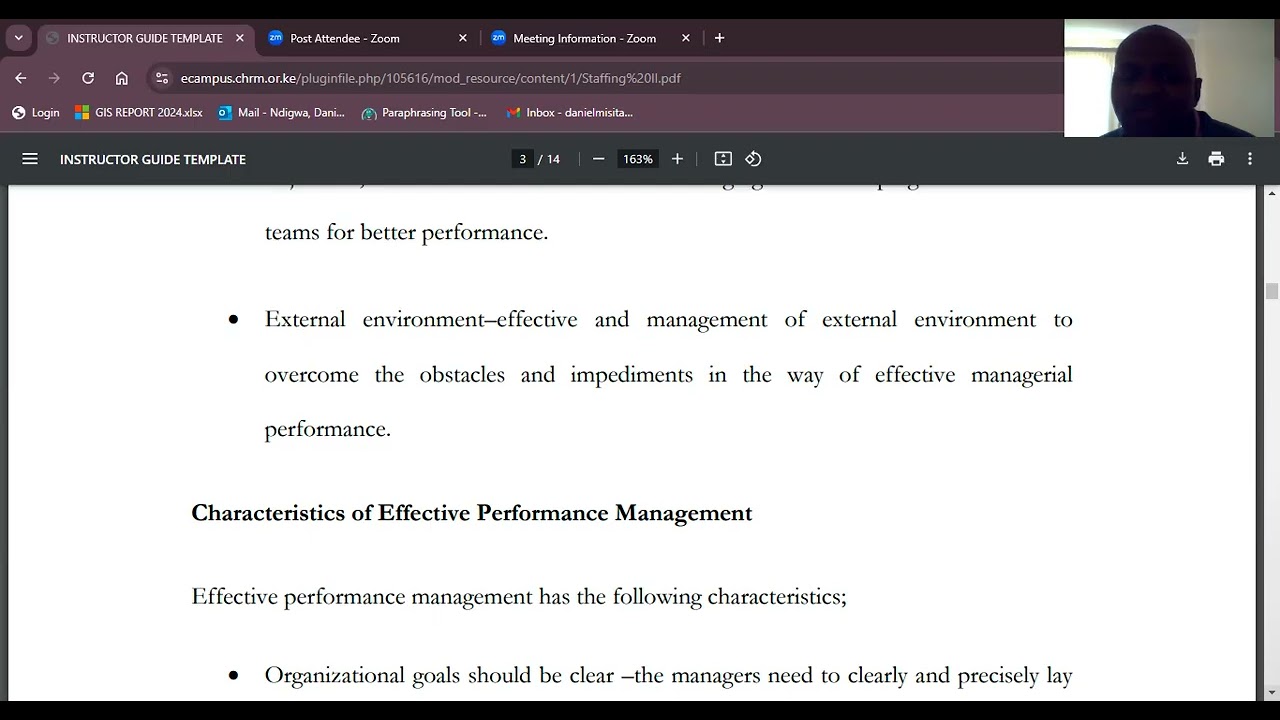Zoom out of the PDF
The width and height of the screenshot is (1280, 720).
[x=598, y=159]
